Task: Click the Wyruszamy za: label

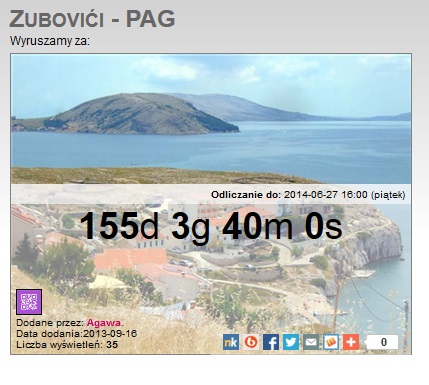Action: coord(50,41)
